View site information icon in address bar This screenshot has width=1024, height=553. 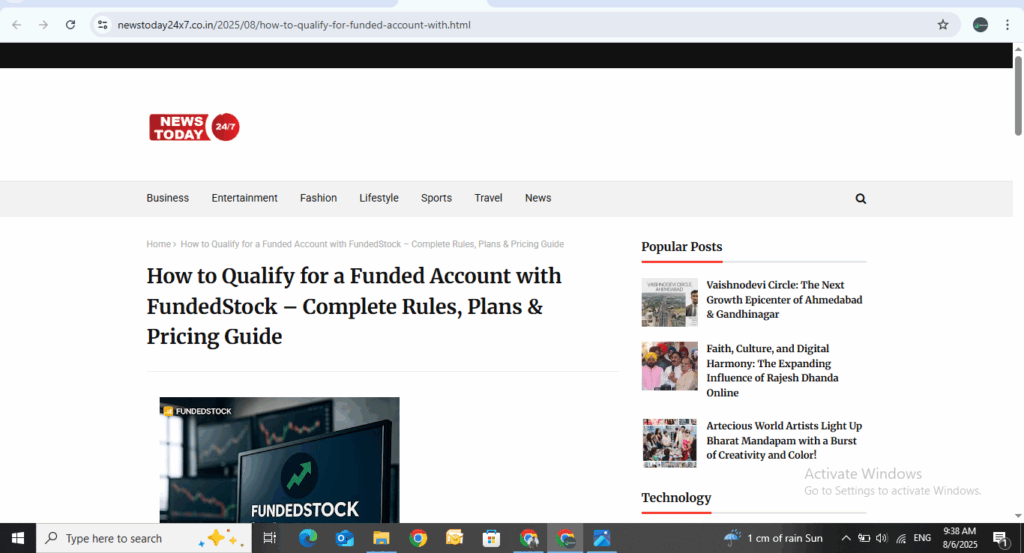point(102,25)
